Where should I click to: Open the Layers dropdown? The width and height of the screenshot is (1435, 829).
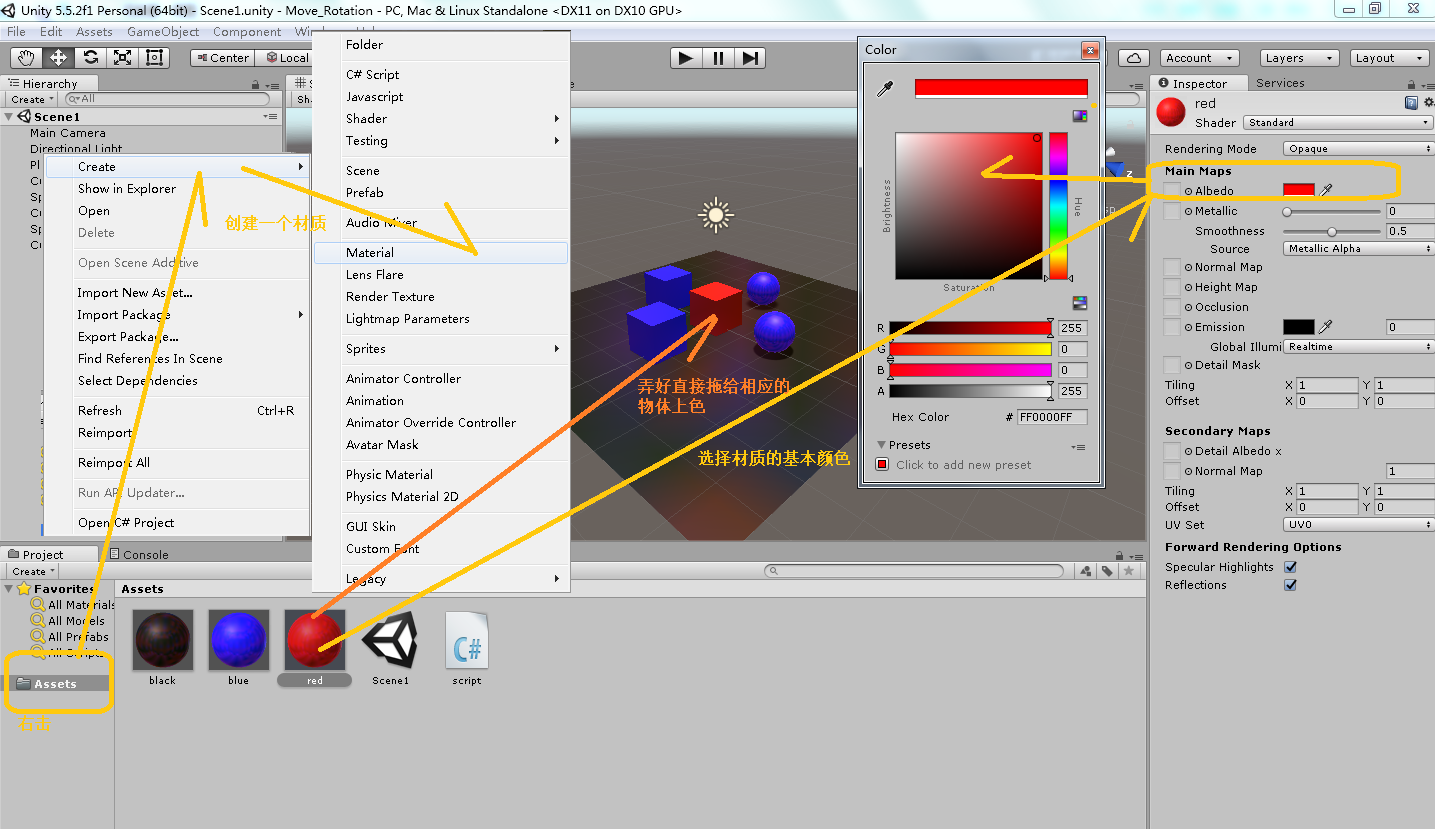point(1299,58)
